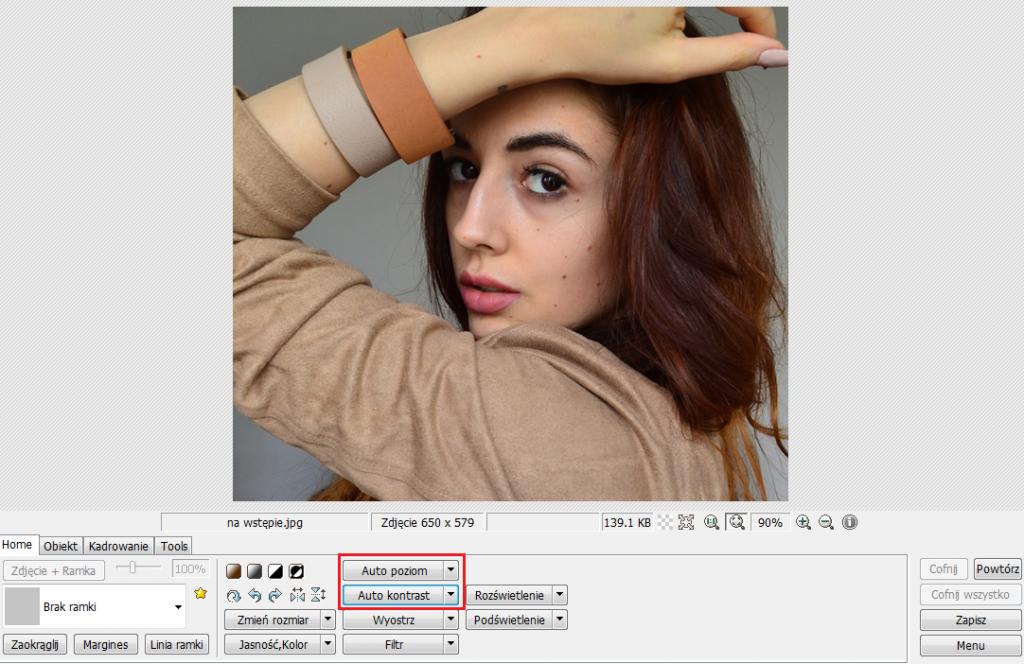Rotate photo 90 degrees counterclockwise
Screen dimensions: 1024x664
tap(254, 595)
